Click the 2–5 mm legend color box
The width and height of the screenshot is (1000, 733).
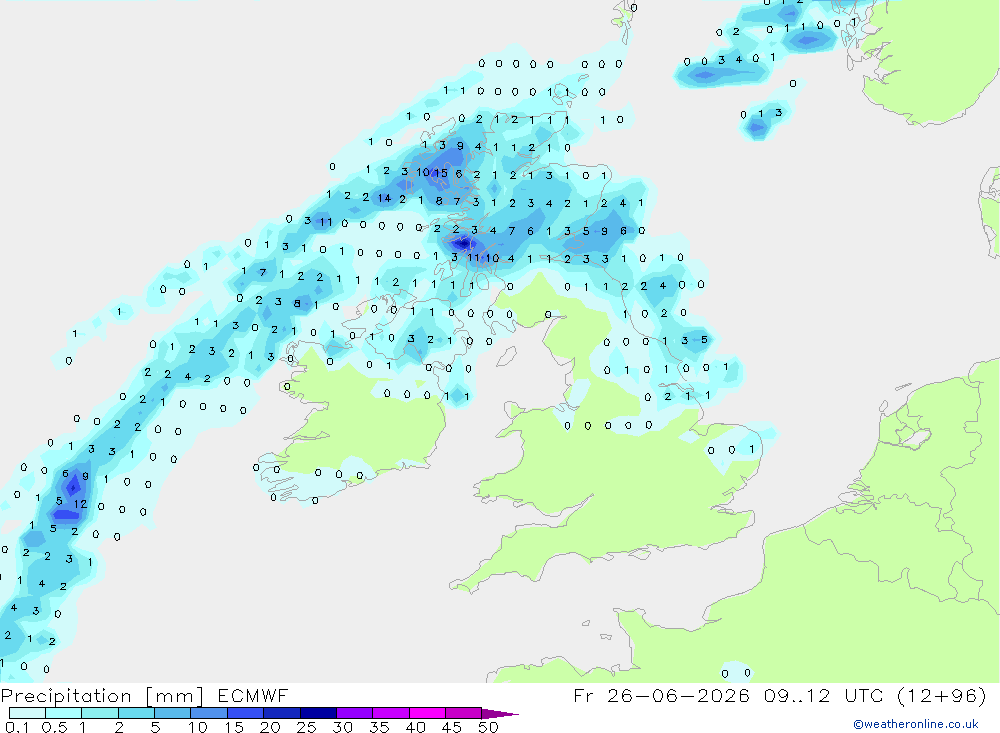[136, 713]
